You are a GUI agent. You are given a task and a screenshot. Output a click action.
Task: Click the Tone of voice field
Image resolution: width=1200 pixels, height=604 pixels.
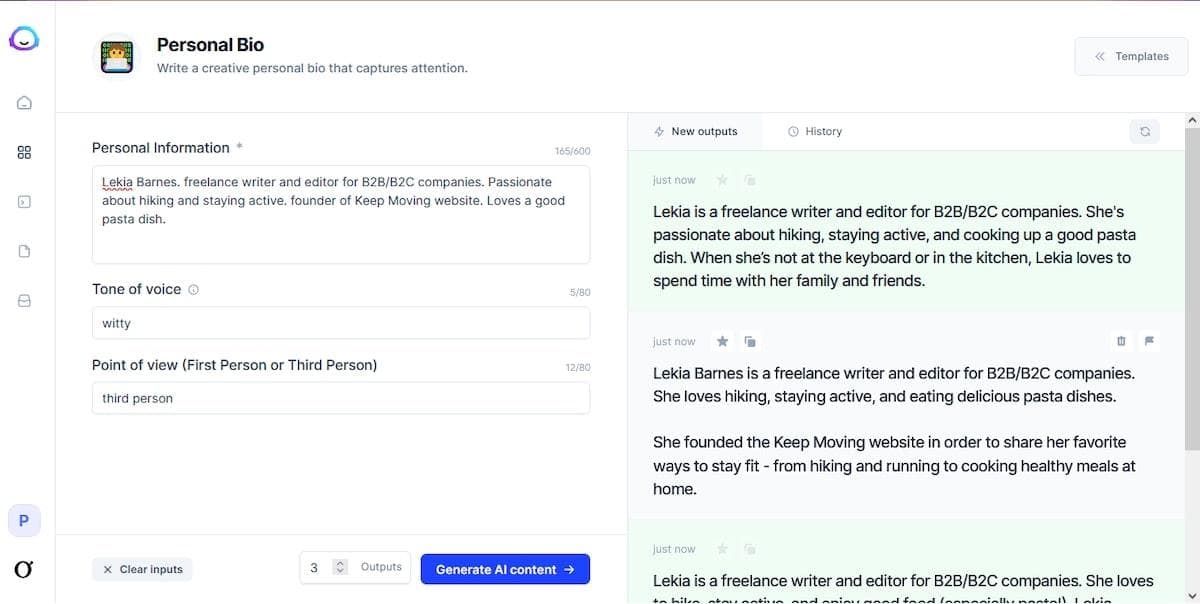tap(340, 323)
